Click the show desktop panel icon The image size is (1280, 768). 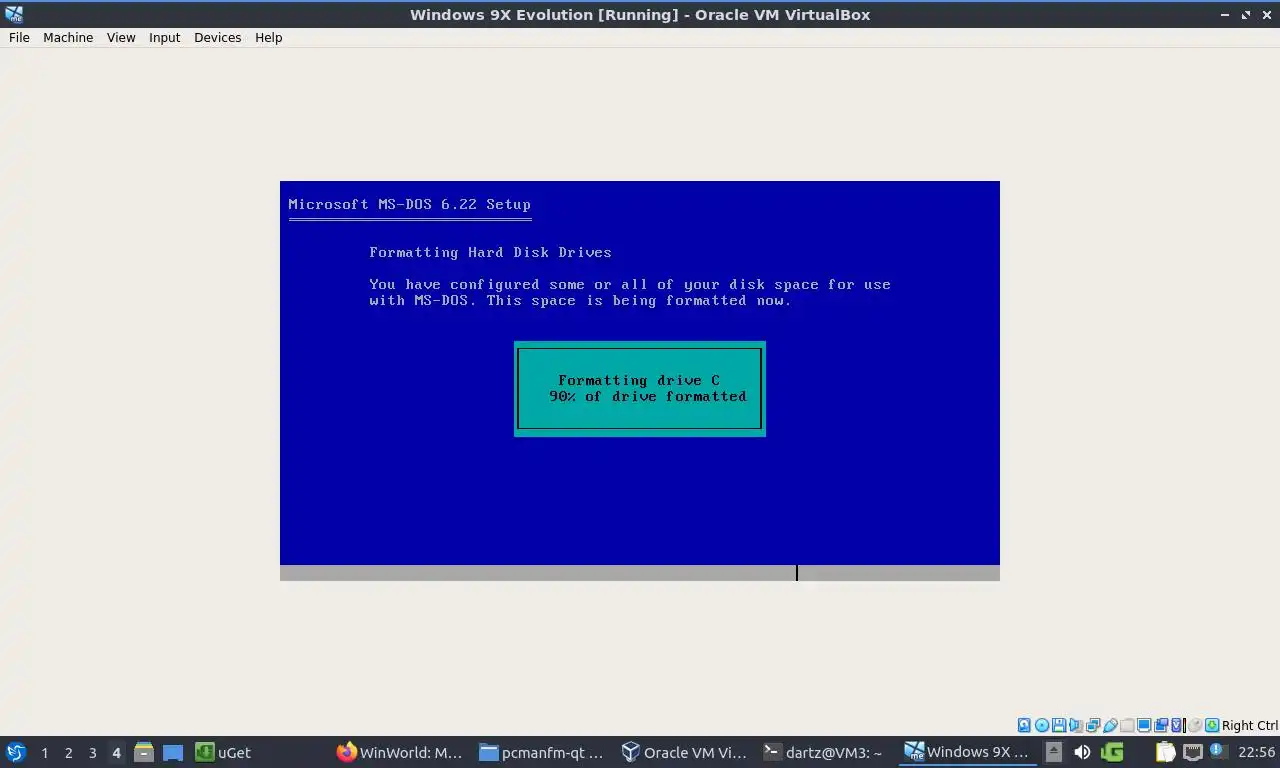tap(173, 752)
